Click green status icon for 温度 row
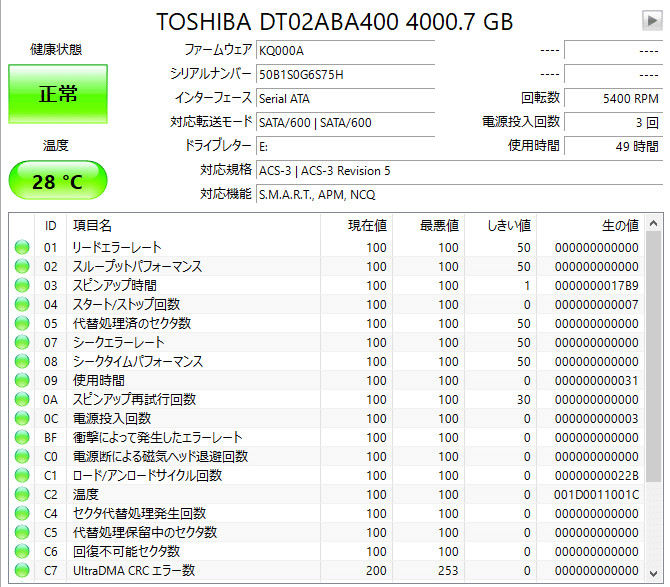Screen dimensions: 670x587 (22, 494)
